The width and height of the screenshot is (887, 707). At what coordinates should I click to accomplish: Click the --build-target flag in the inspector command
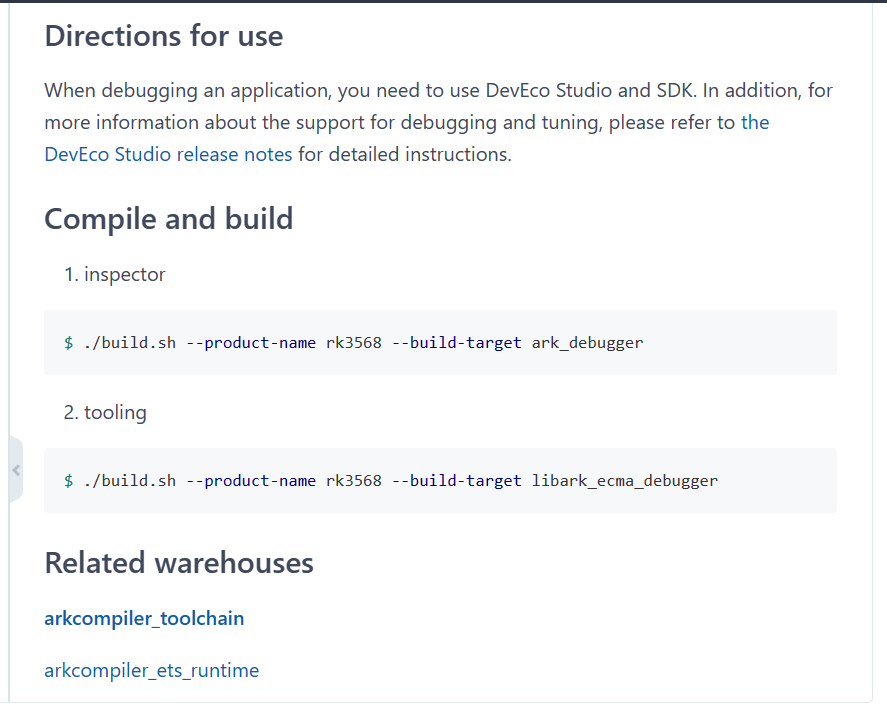tap(457, 343)
